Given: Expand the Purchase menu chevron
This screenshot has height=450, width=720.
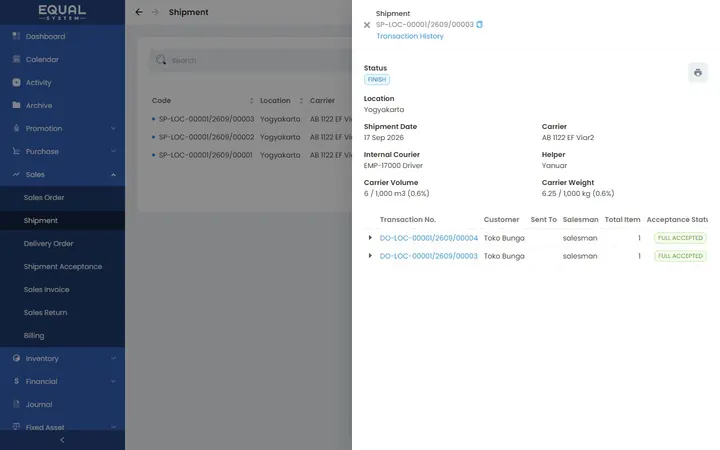Looking at the screenshot, I should [113, 151].
